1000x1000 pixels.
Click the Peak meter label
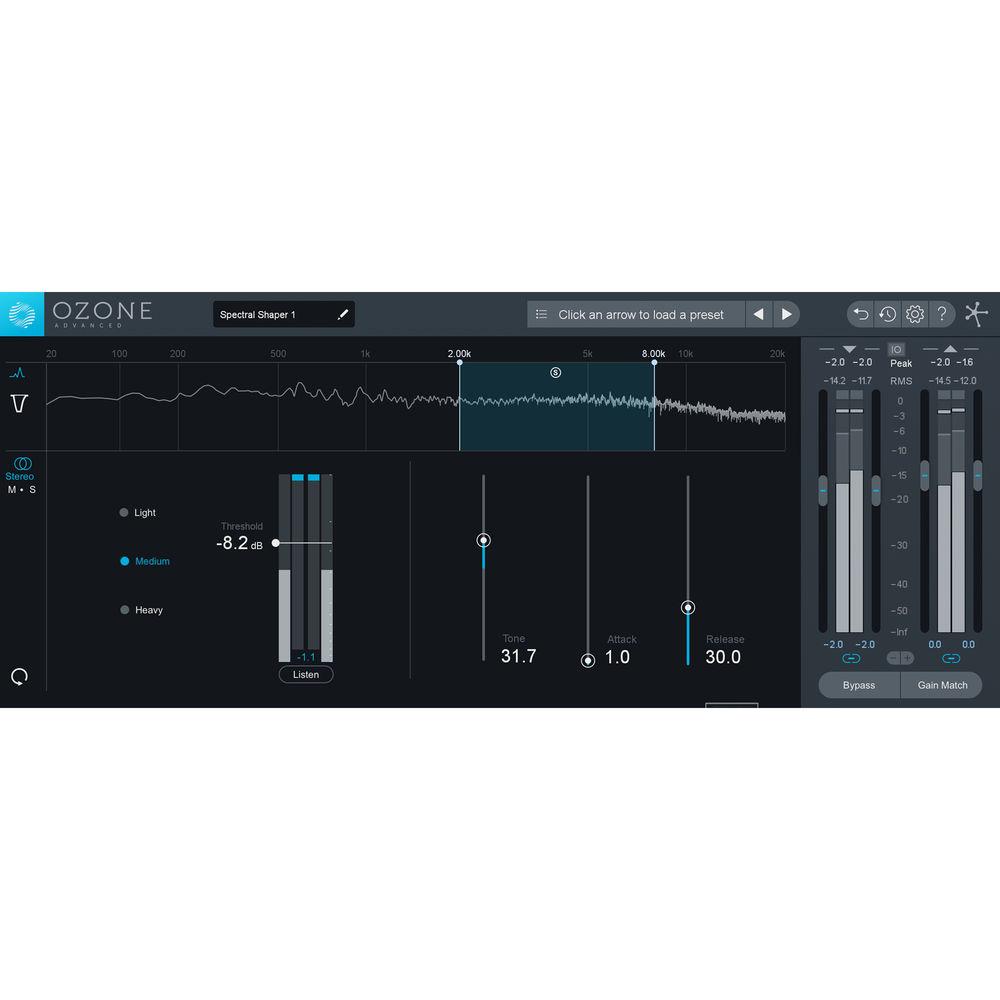[x=900, y=364]
